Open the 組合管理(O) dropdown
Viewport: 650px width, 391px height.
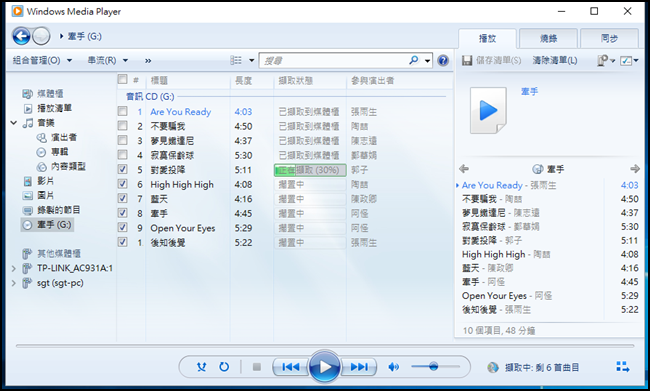pos(42,61)
